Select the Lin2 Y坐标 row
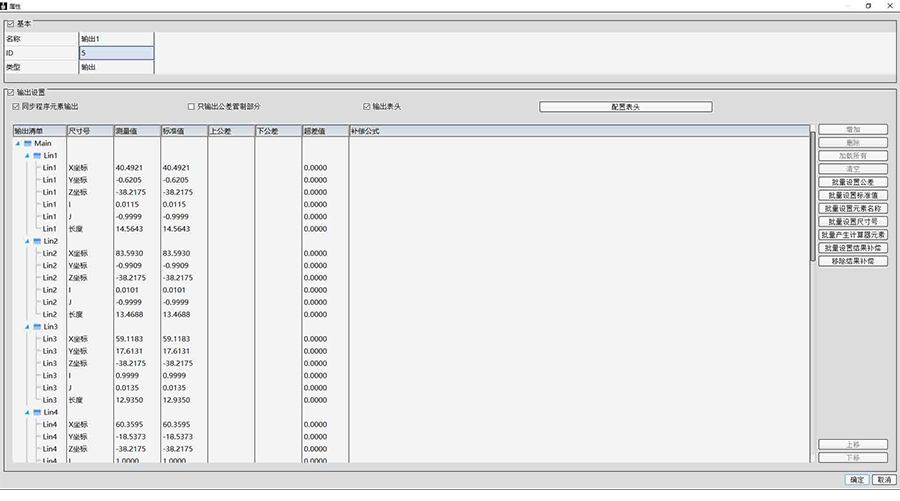Image resolution: width=900 pixels, height=501 pixels. pos(411,266)
